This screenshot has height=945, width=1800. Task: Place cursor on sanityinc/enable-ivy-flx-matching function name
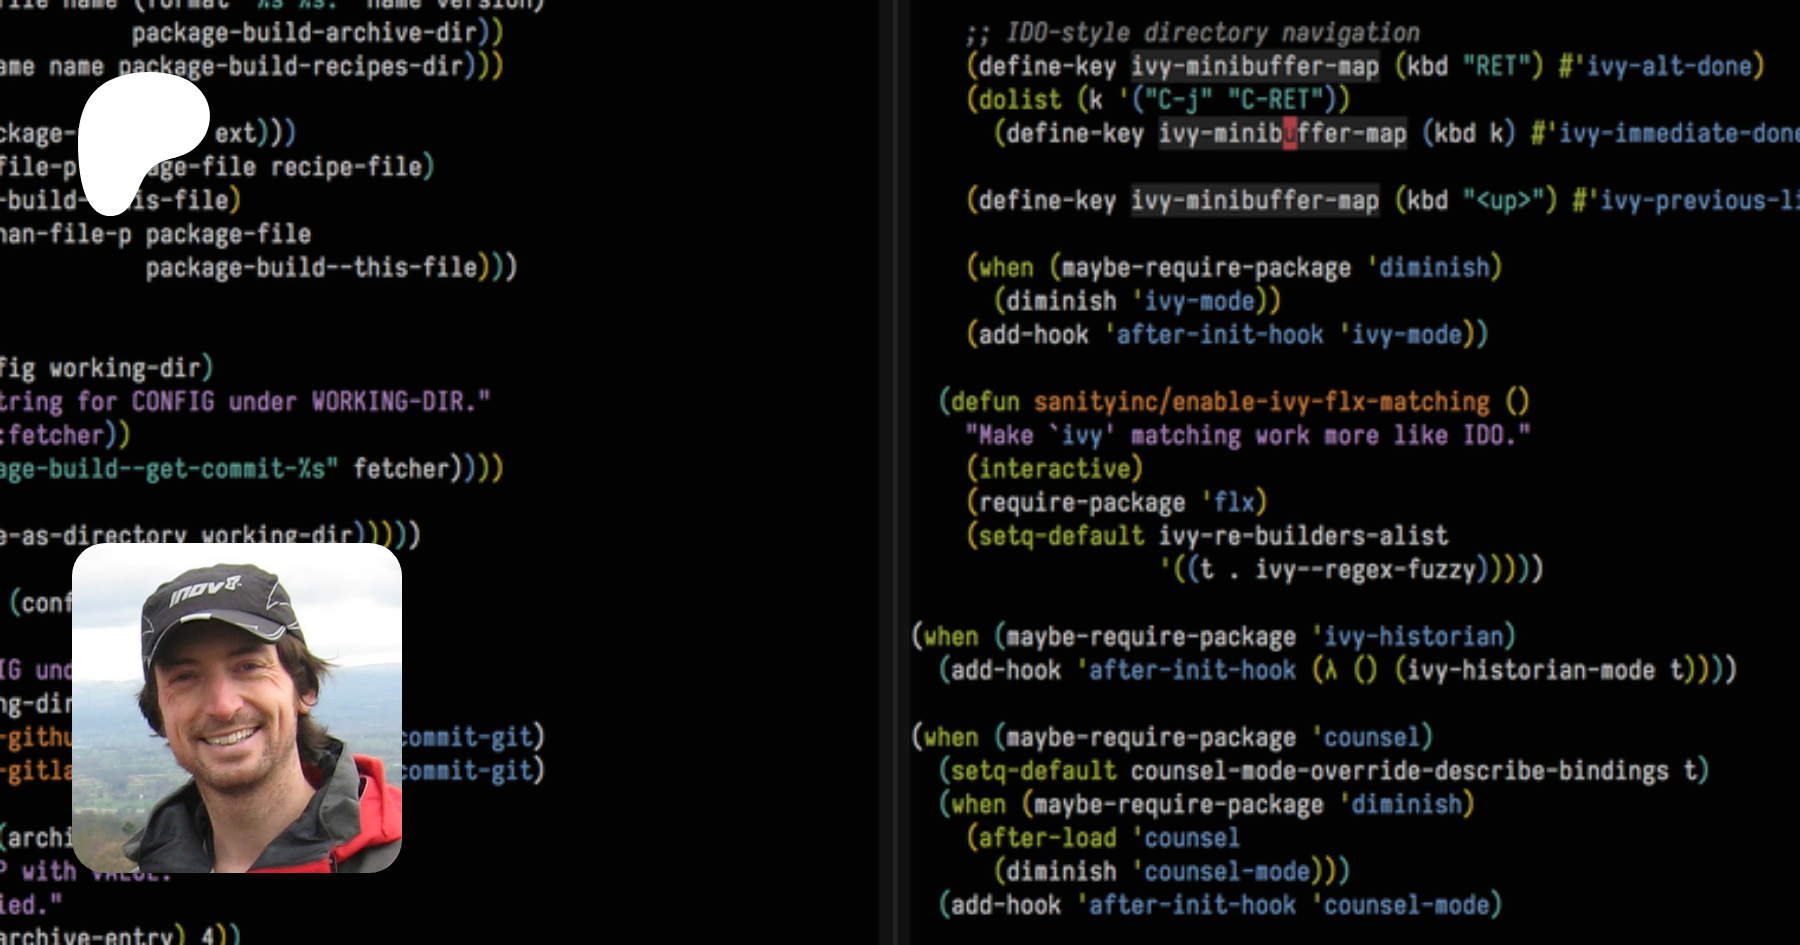pyautogui.click(x=1261, y=402)
